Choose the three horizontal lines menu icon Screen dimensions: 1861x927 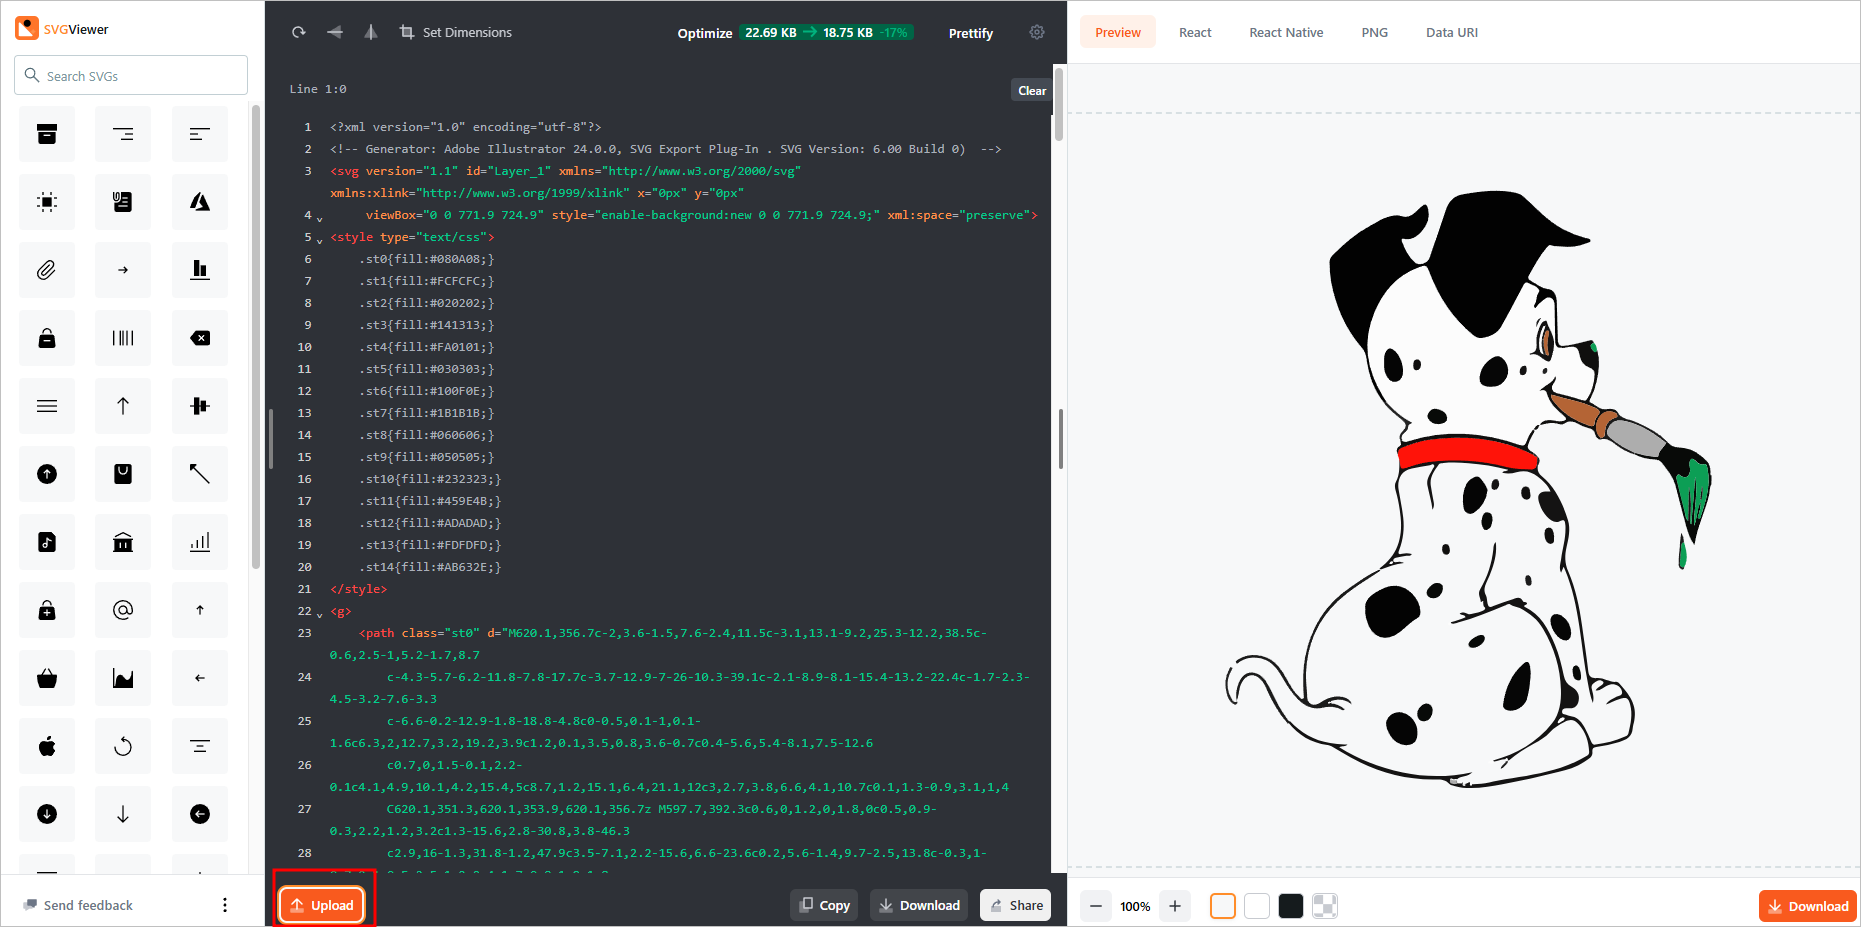(x=47, y=406)
